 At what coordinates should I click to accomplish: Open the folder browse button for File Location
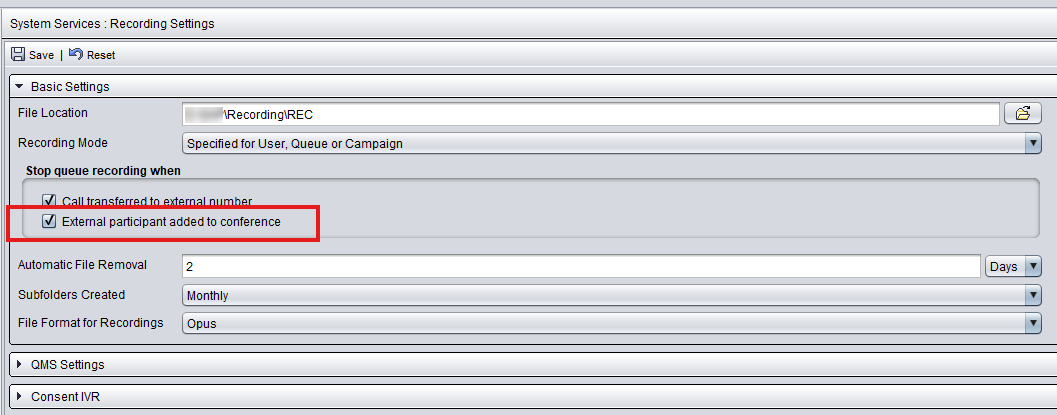(x=1023, y=114)
